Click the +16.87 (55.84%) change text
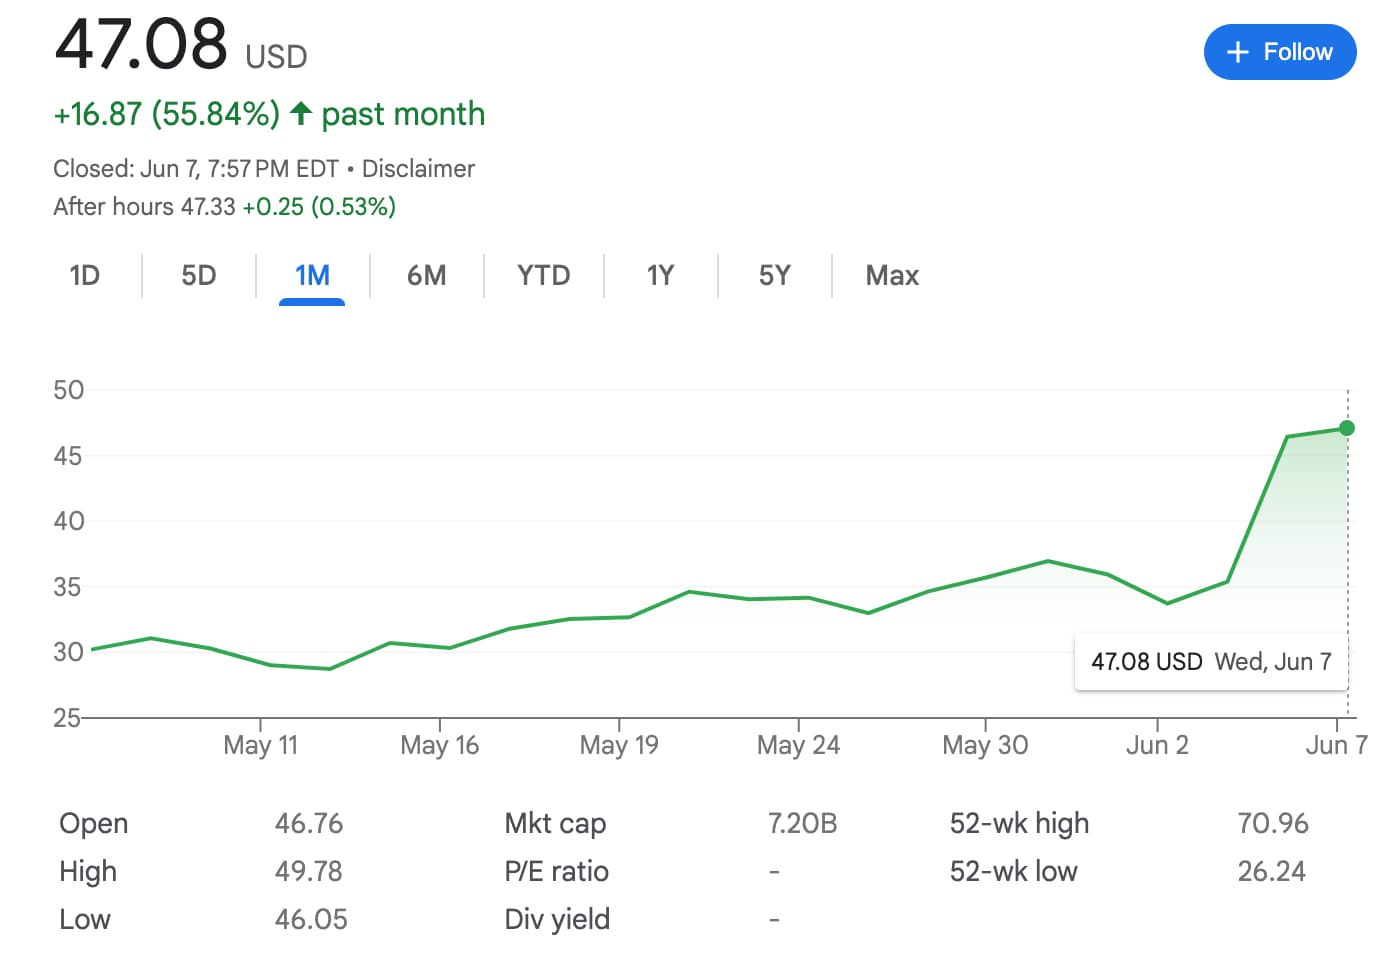The width and height of the screenshot is (1396, 970). click(x=167, y=114)
